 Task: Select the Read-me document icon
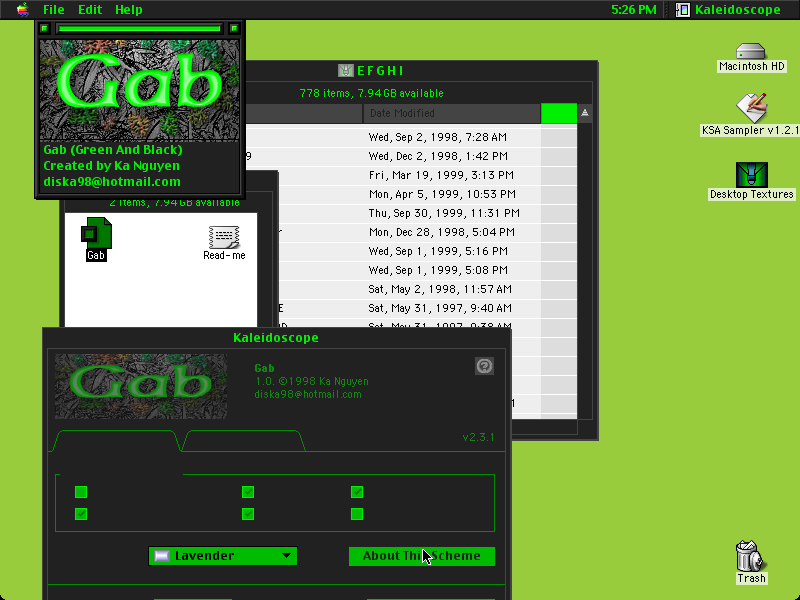pos(224,237)
